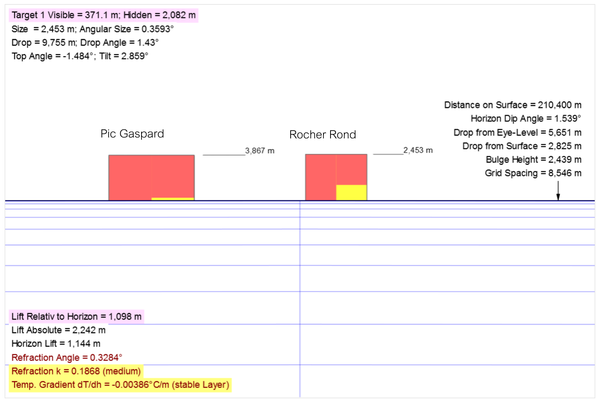Screen dimensions: 602x405
Task: Click the 2,453 m height label
Action: coord(418,150)
